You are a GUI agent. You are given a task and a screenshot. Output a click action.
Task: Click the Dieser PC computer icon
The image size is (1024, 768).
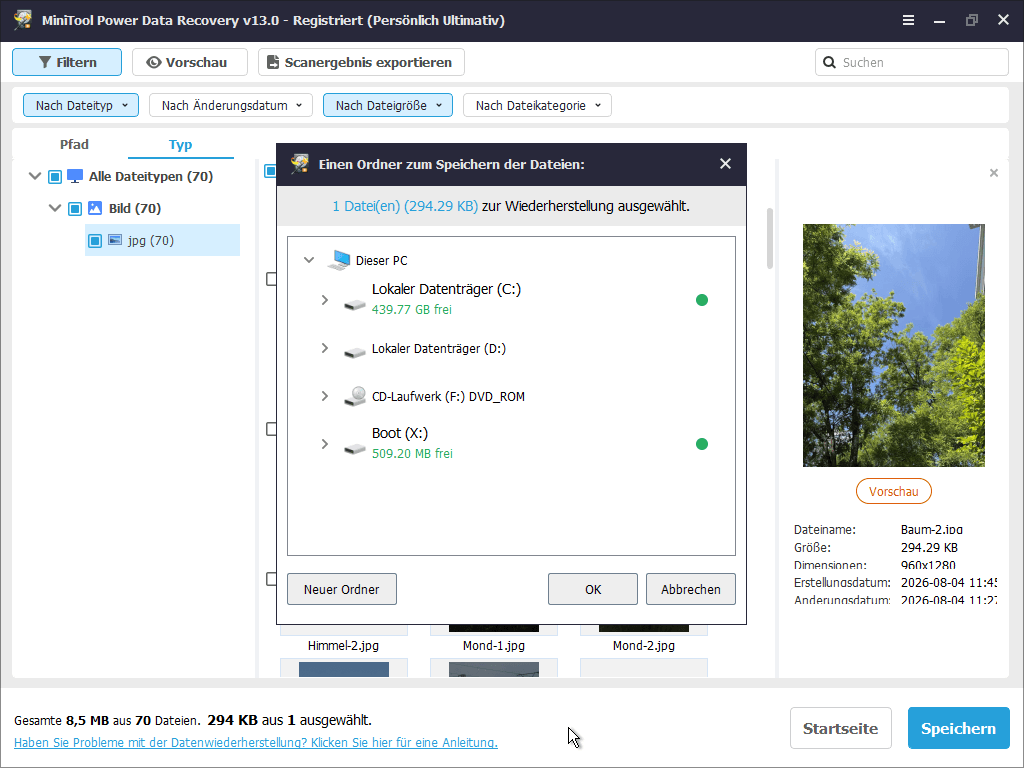tap(339, 260)
